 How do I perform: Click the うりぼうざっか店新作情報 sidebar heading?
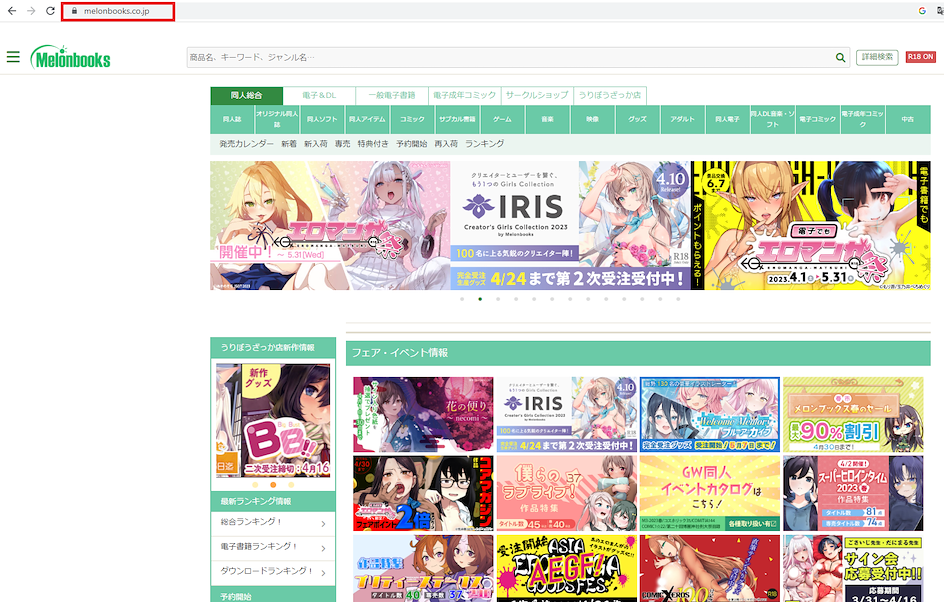click(267, 347)
